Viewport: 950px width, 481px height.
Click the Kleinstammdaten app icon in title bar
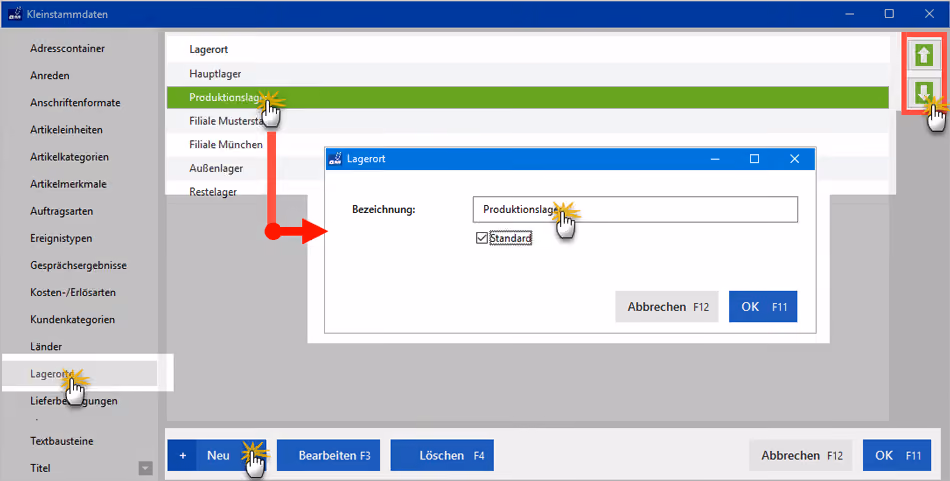coord(16,13)
